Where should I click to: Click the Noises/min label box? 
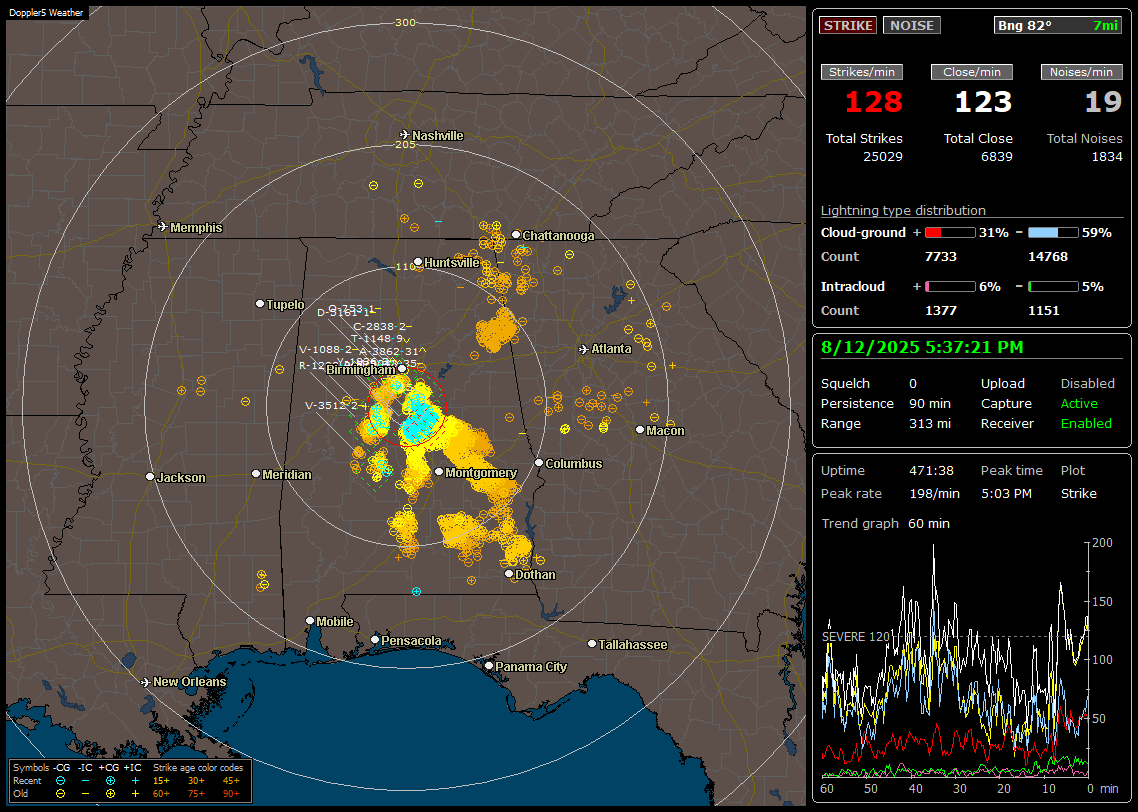1081,72
